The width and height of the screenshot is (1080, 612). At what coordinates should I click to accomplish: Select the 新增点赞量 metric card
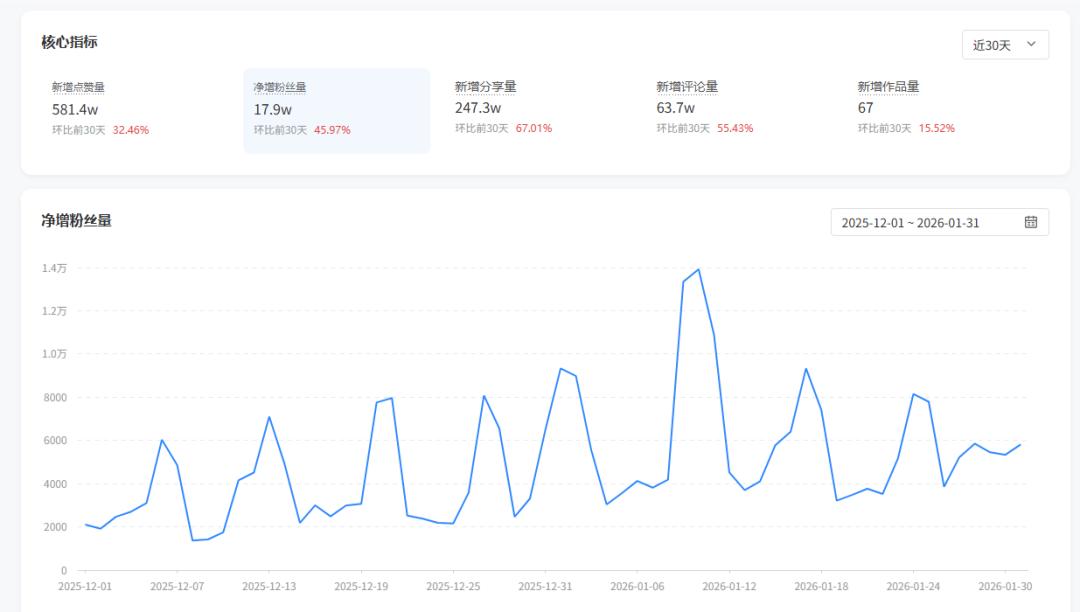(135, 110)
